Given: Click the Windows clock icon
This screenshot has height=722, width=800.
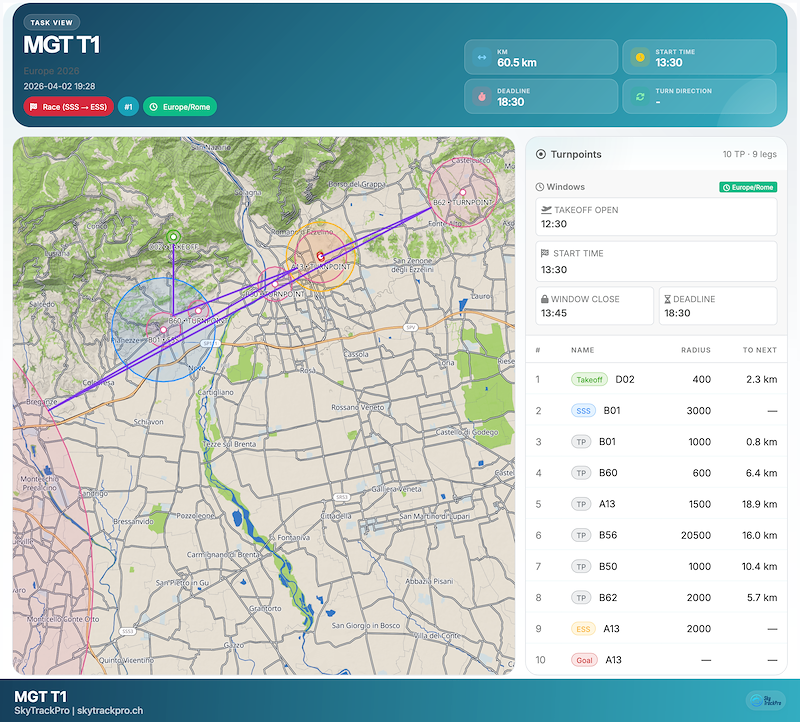Looking at the screenshot, I should pyautogui.click(x=542, y=186).
